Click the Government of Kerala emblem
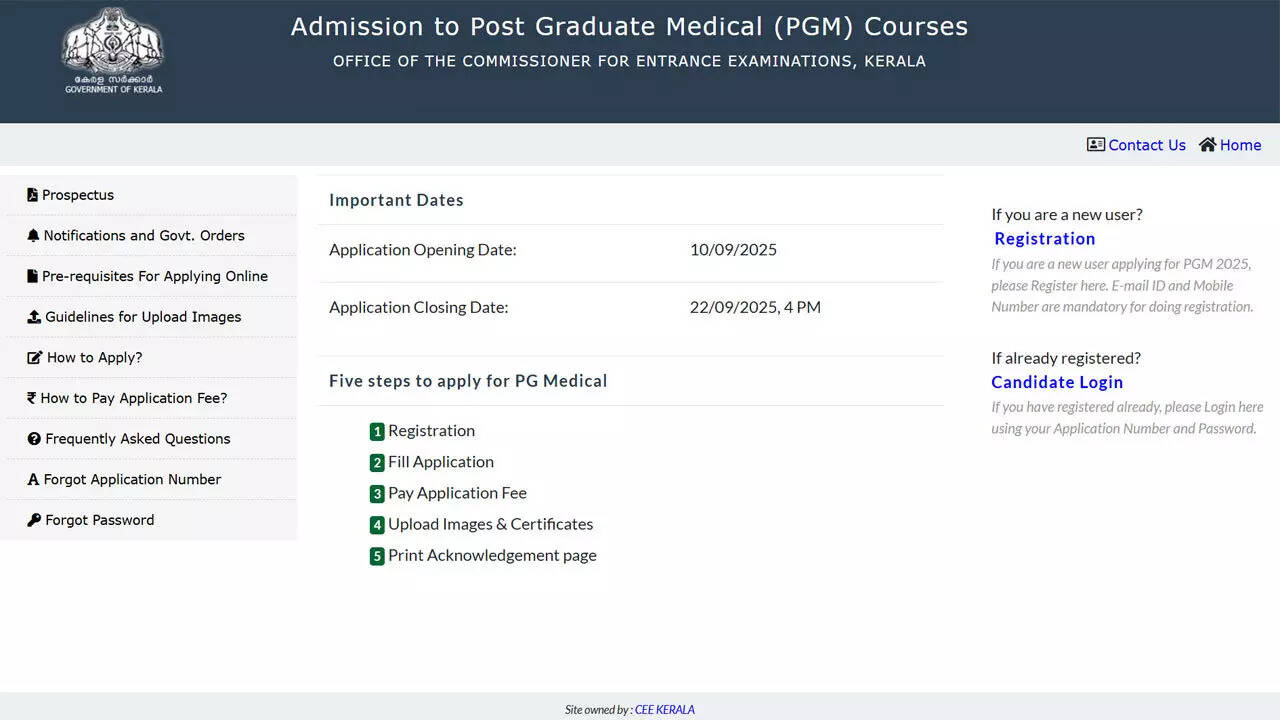Viewport: 1280px width, 720px height. point(113,50)
